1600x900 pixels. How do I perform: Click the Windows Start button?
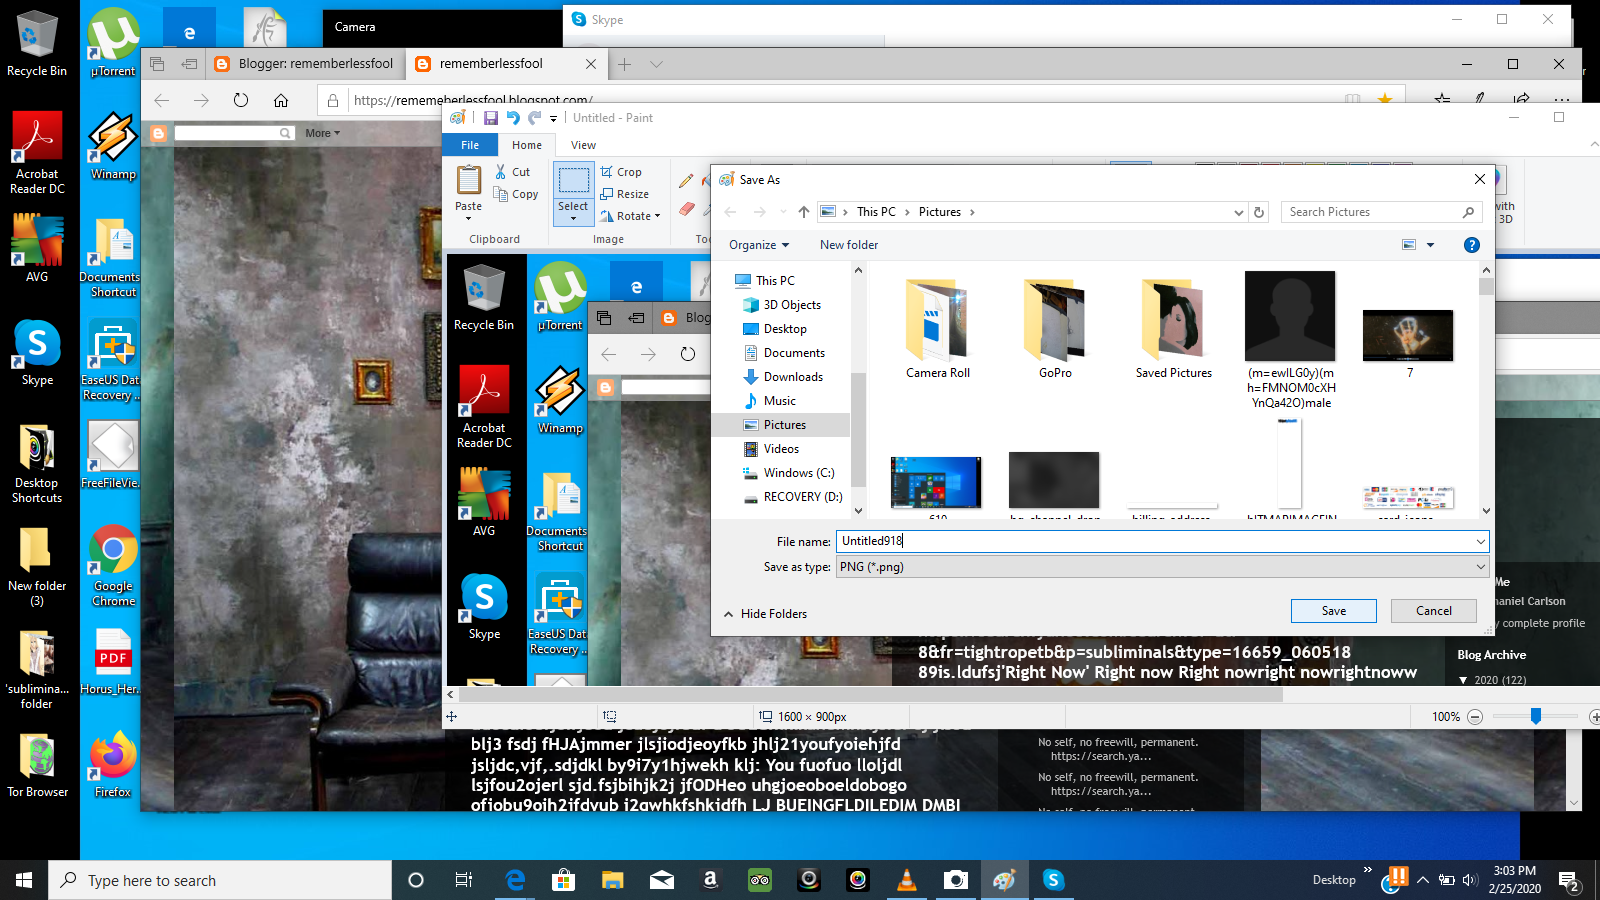coord(24,880)
